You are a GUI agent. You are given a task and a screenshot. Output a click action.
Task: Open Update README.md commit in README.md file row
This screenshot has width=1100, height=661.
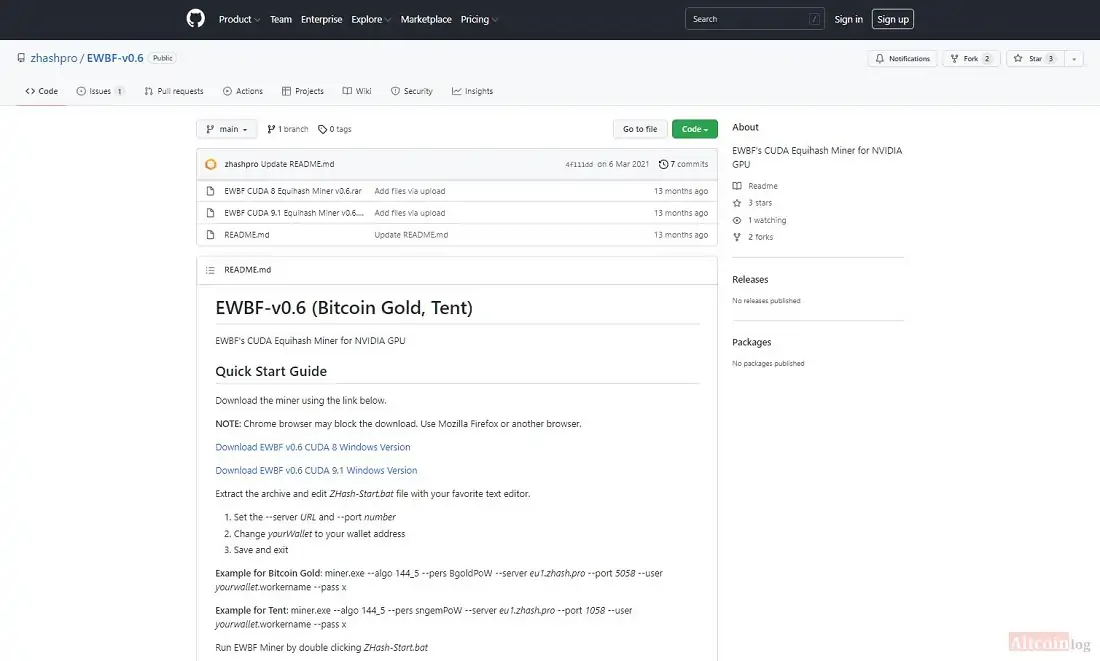click(x=411, y=235)
